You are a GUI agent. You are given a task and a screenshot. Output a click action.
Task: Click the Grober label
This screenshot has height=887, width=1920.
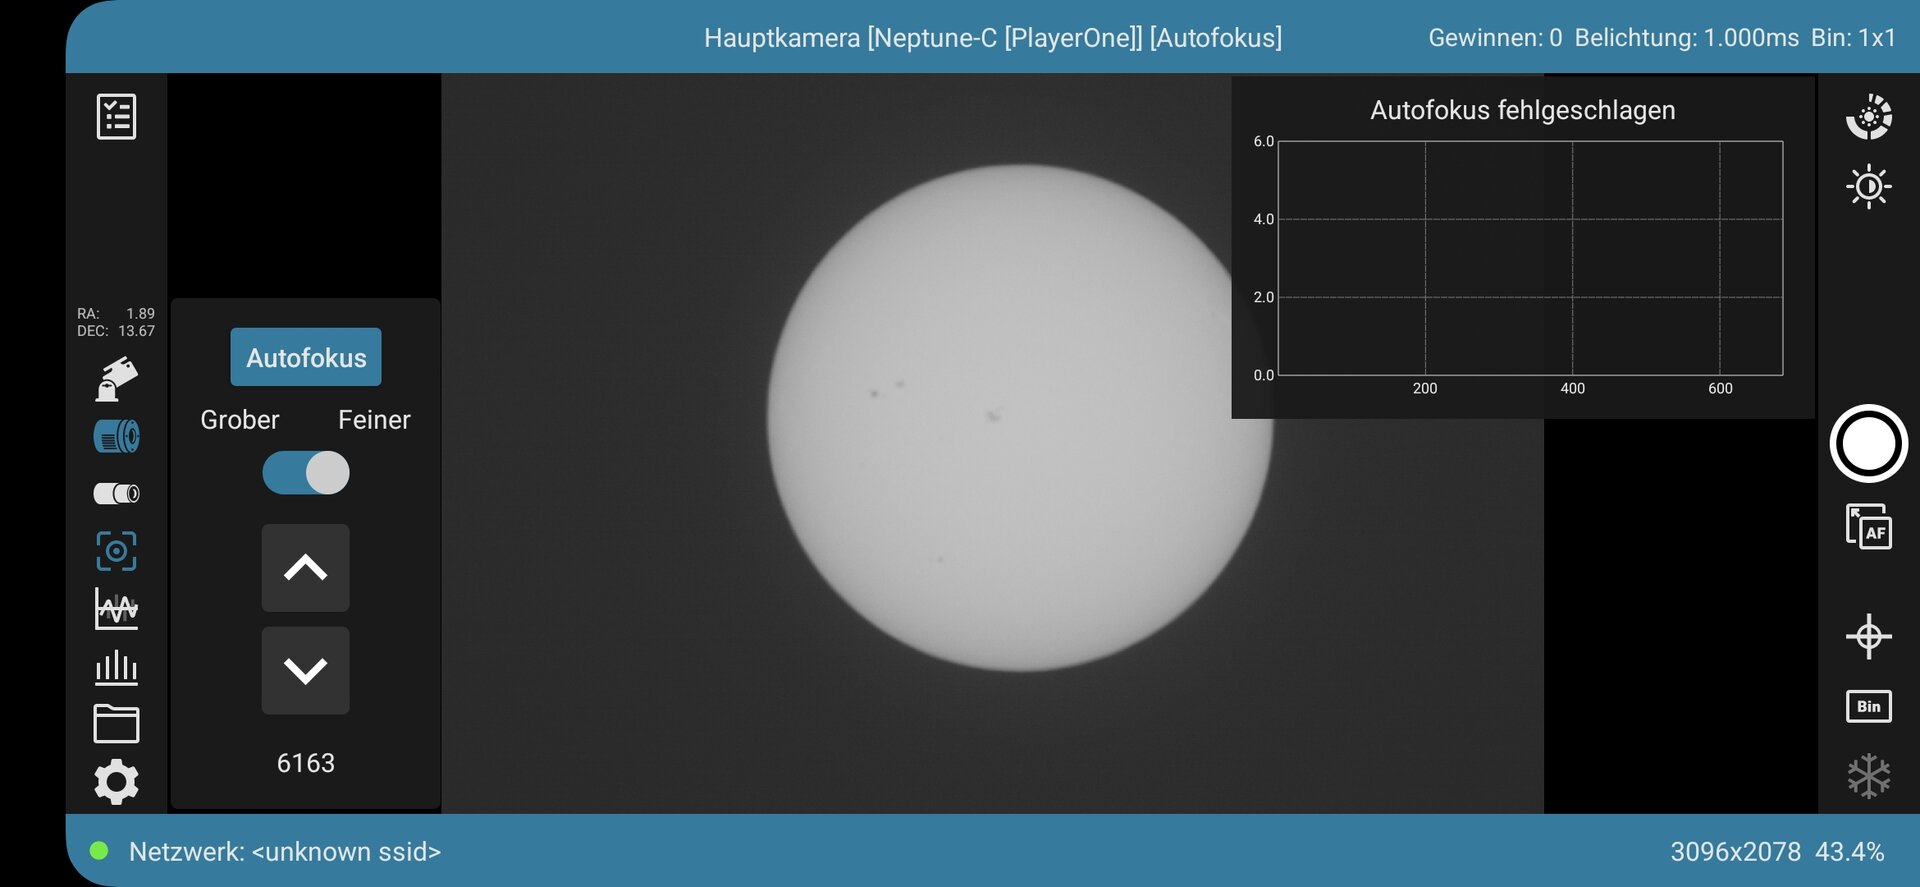click(240, 420)
